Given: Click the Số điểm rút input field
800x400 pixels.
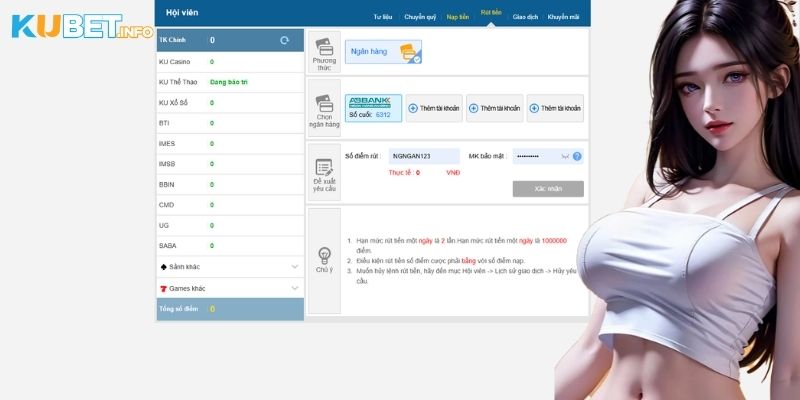Looking at the screenshot, I should pos(424,157).
